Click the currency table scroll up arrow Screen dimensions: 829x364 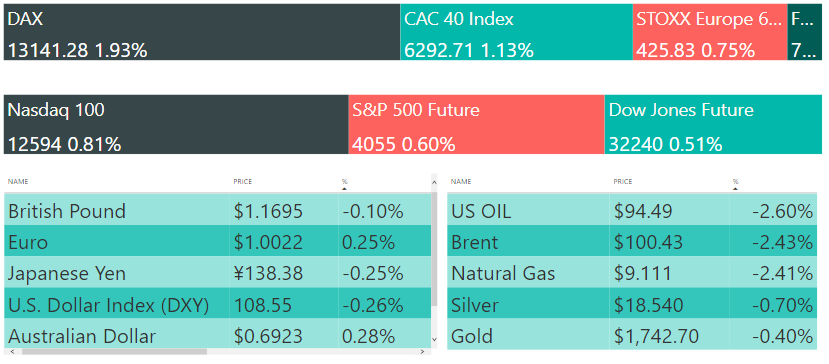[435, 182]
